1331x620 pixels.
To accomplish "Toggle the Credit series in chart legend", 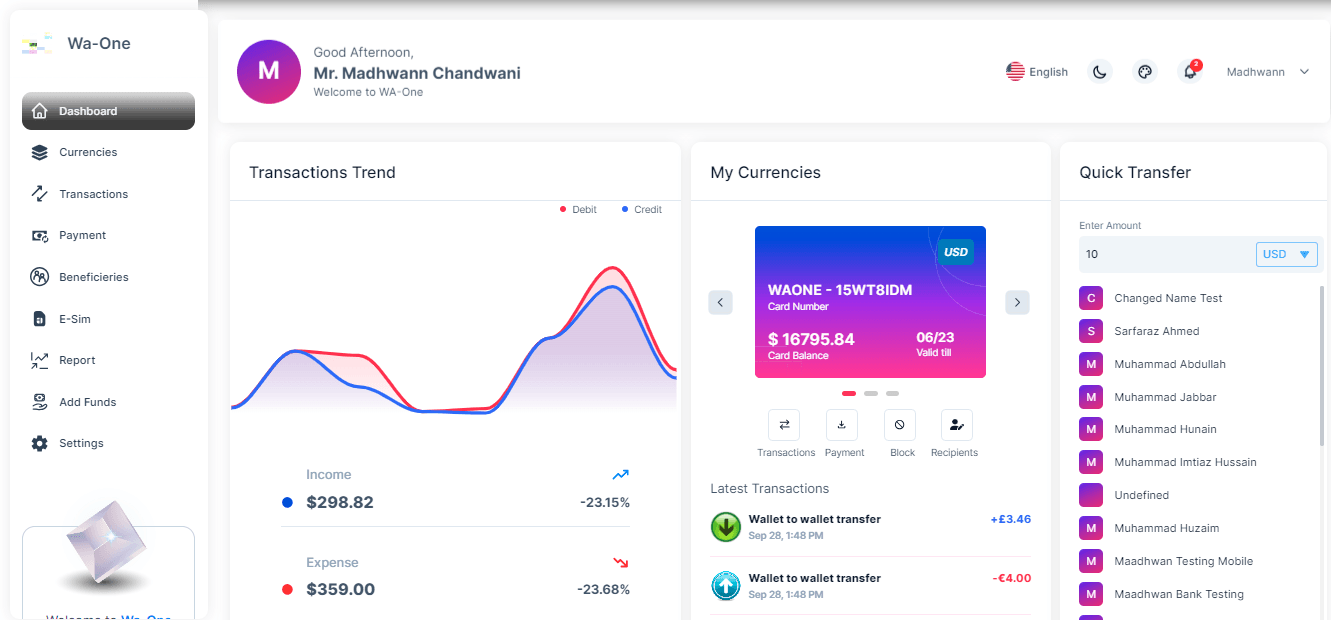I will (x=641, y=210).
